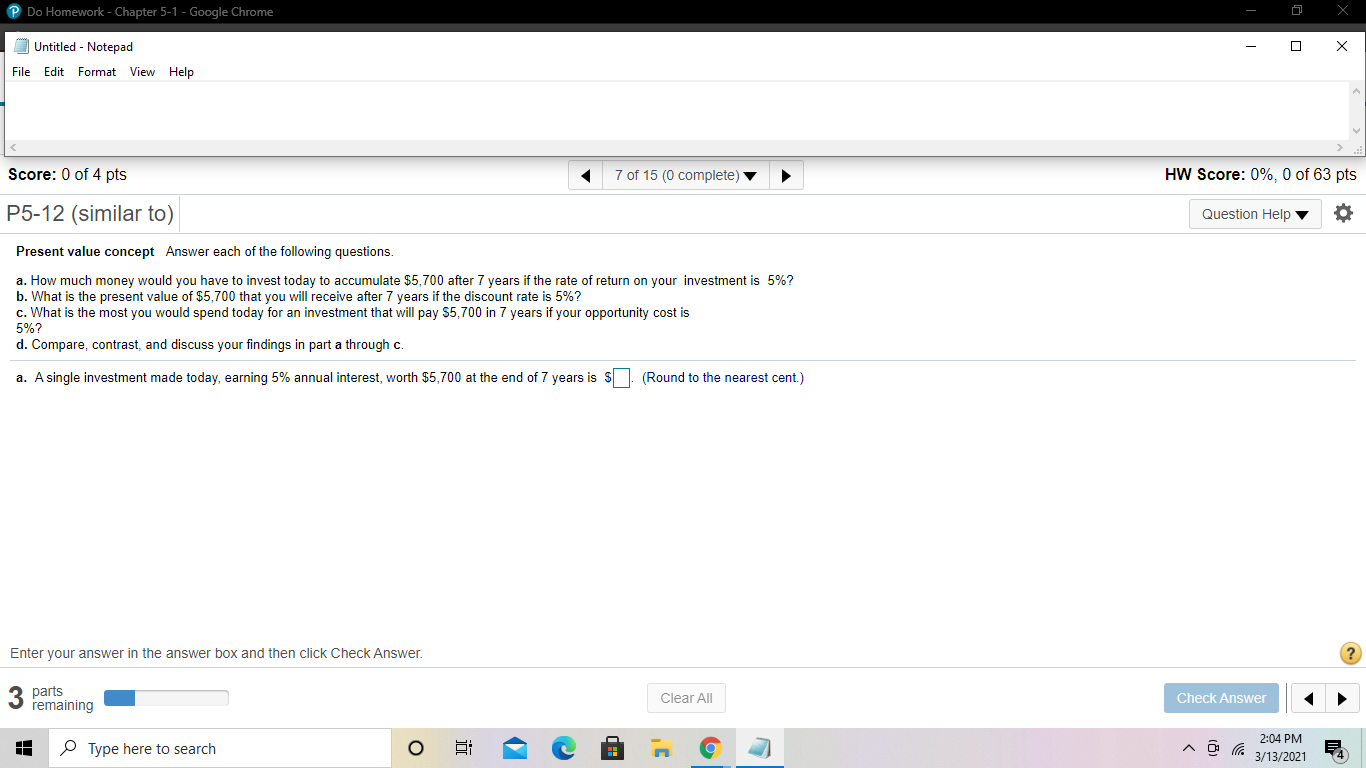Open the Microsoft Store taskbar icon

pyautogui.click(x=613, y=748)
